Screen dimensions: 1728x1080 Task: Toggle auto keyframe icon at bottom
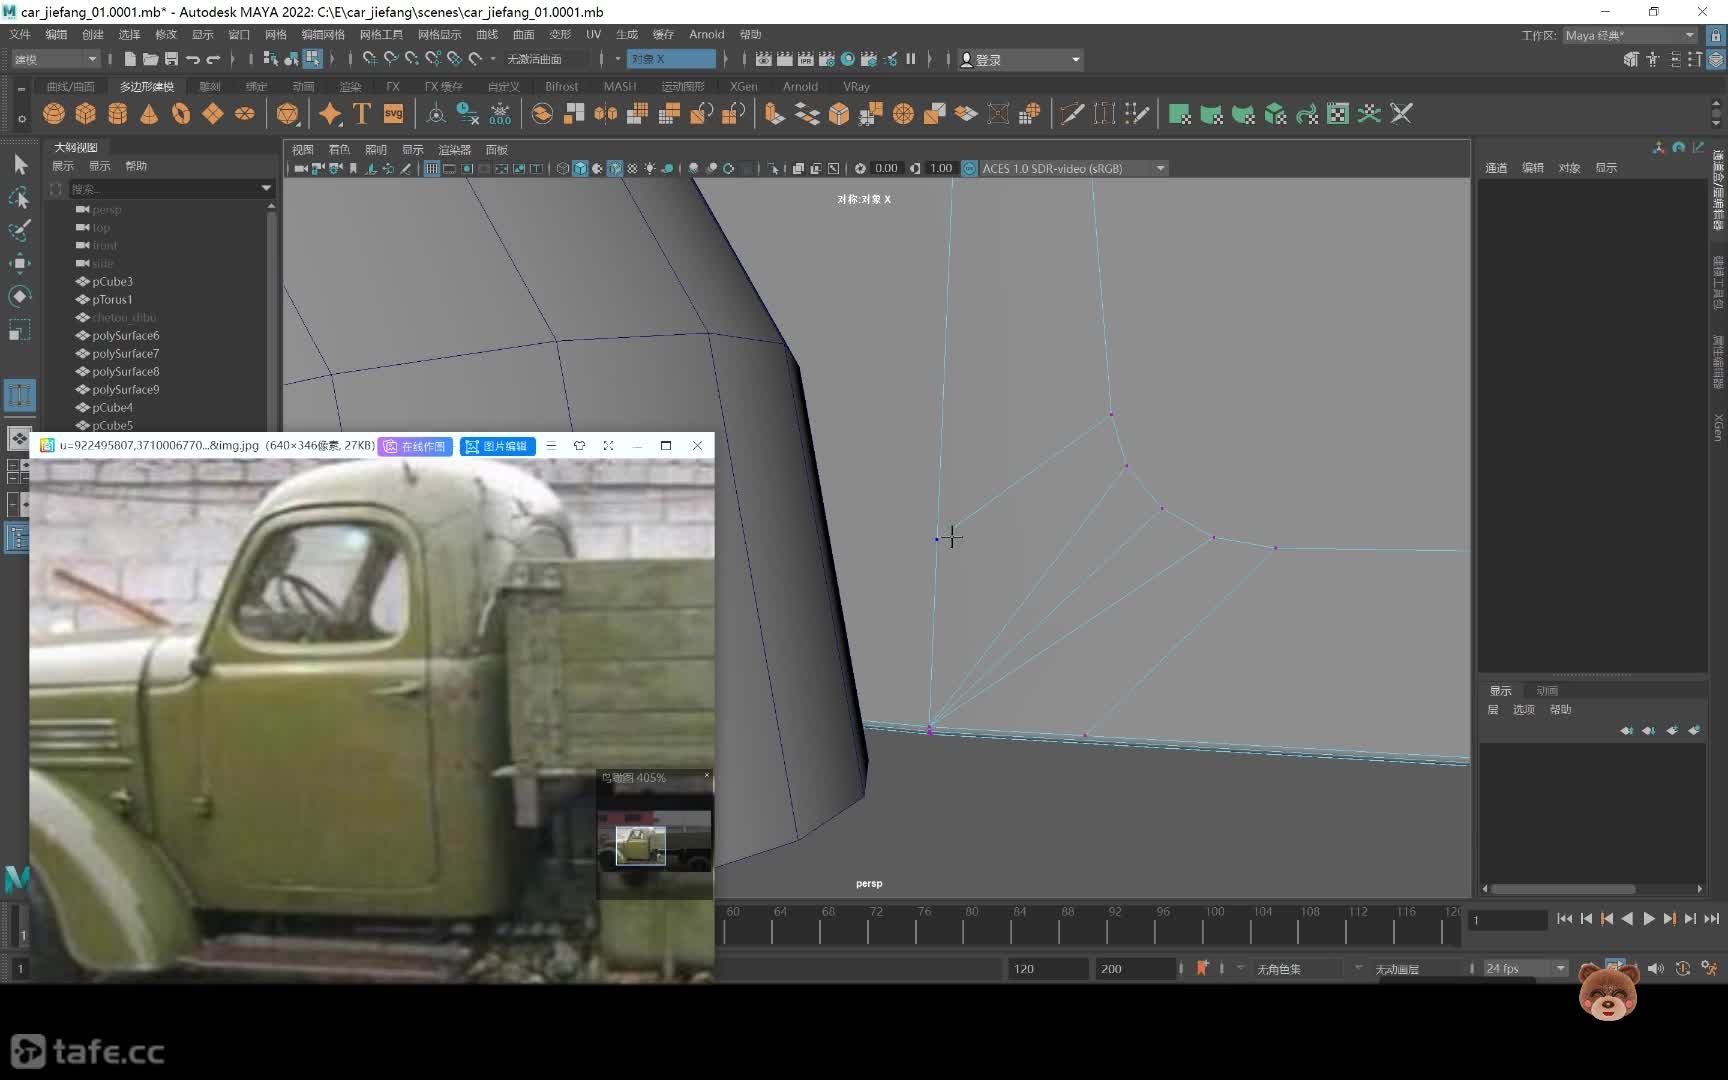1683,968
